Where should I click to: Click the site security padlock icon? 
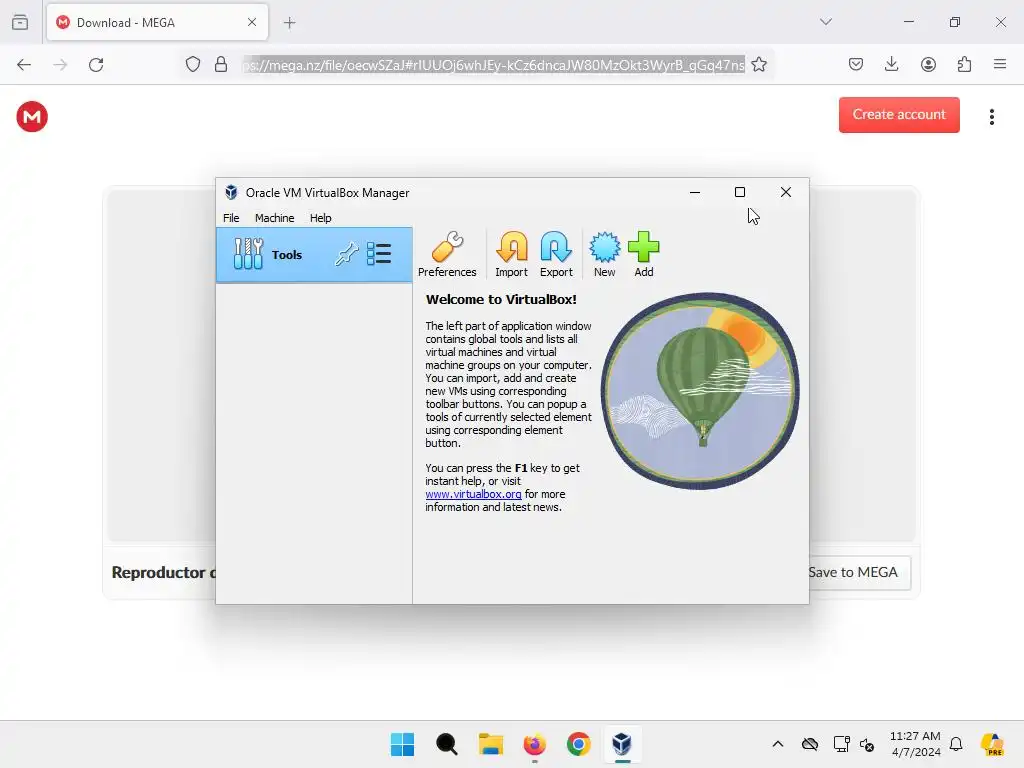tap(221, 65)
